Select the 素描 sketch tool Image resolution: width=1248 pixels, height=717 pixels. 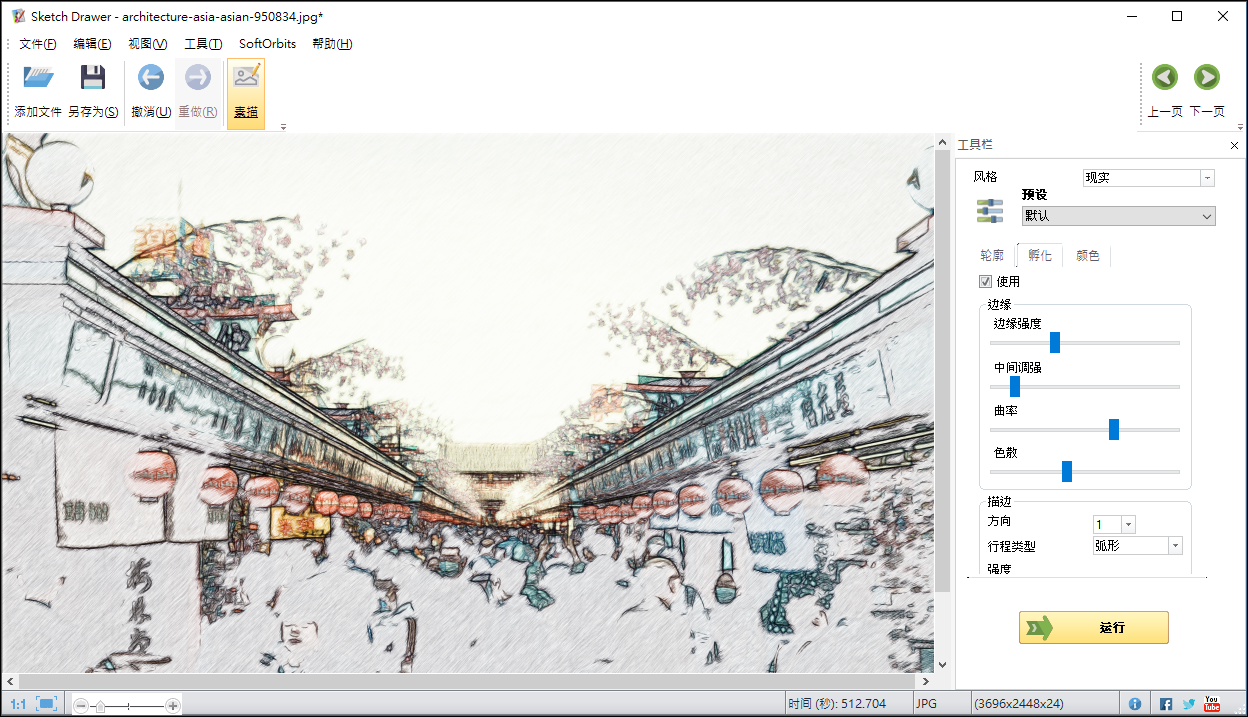tap(245, 88)
